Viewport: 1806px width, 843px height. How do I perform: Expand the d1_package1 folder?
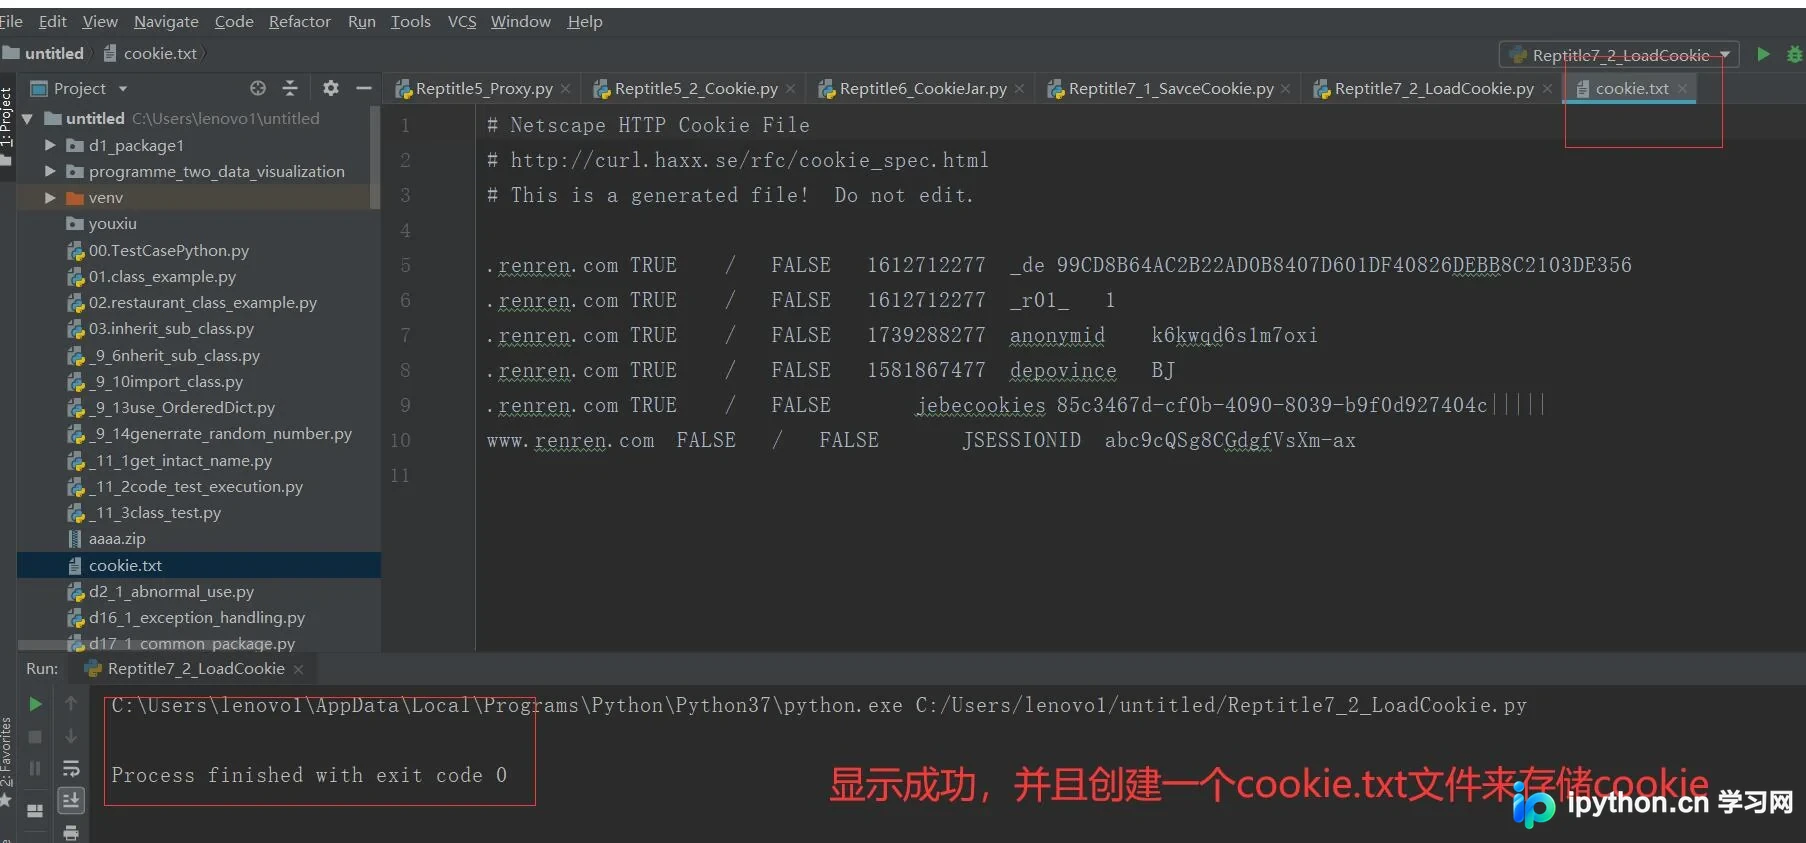pos(49,145)
